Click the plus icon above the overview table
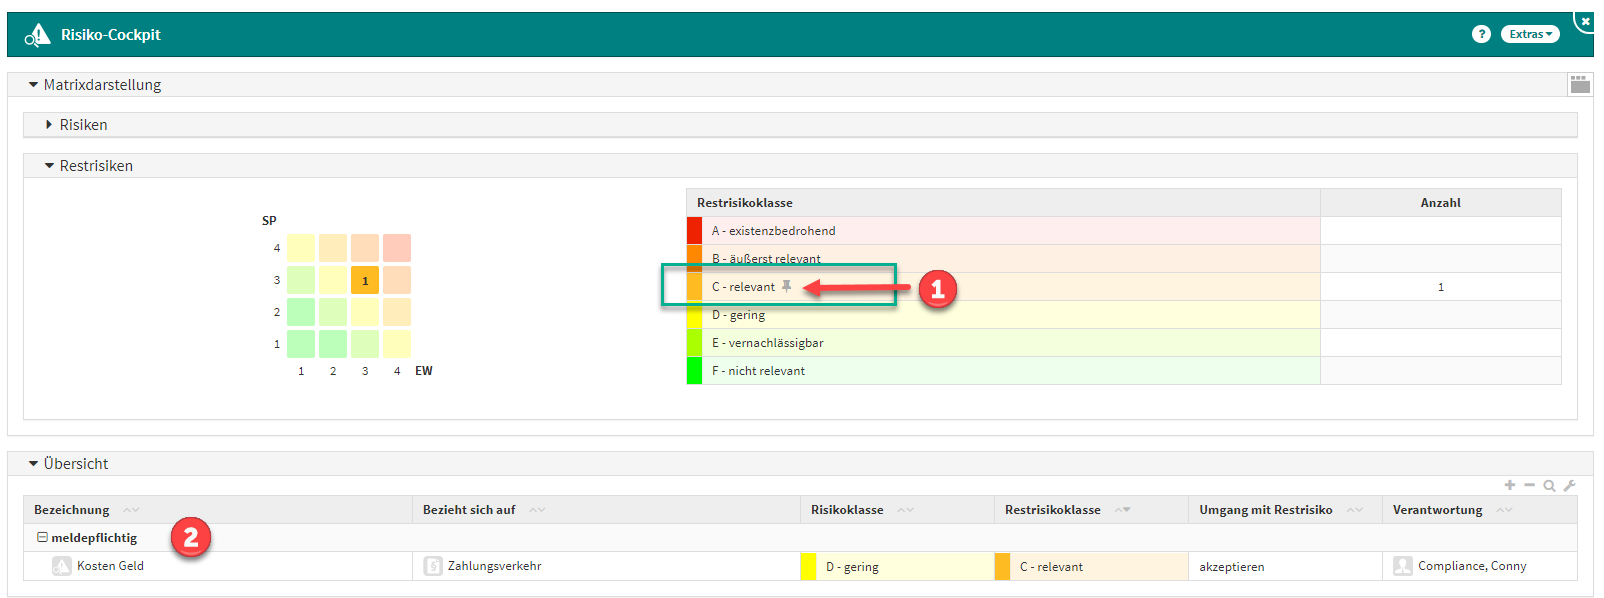 [1510, 485]
